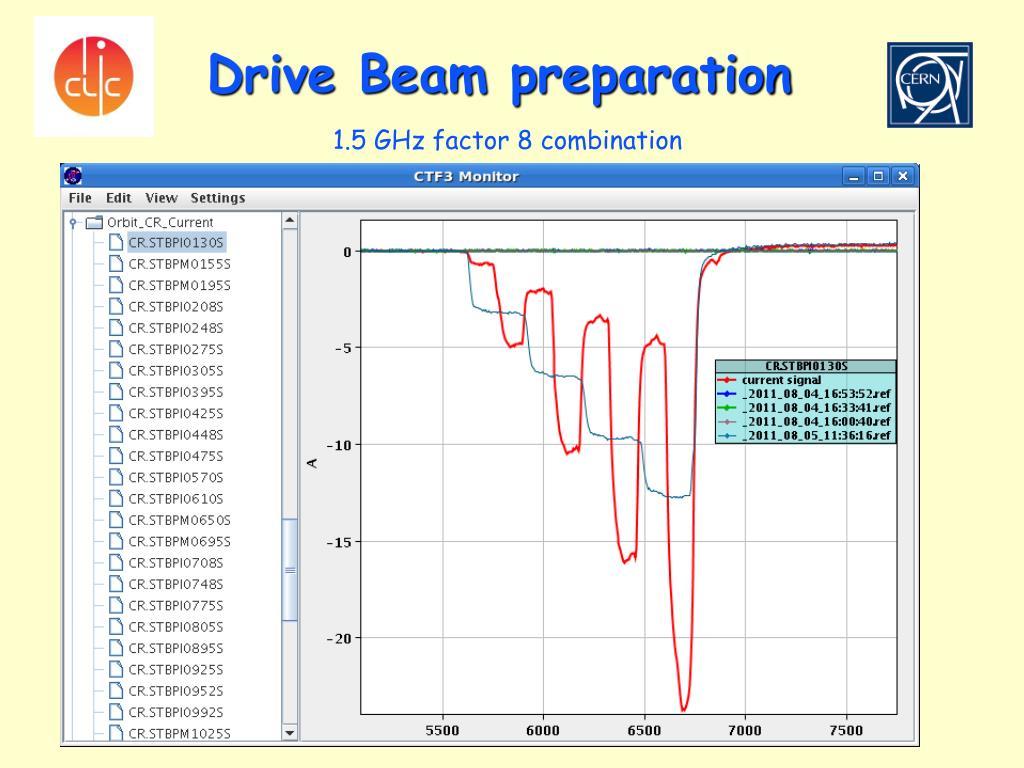Screen dimensions: 1024x768
Task: Select tree item CR.STBPI0130S
Action: click(x=176, y=243)
